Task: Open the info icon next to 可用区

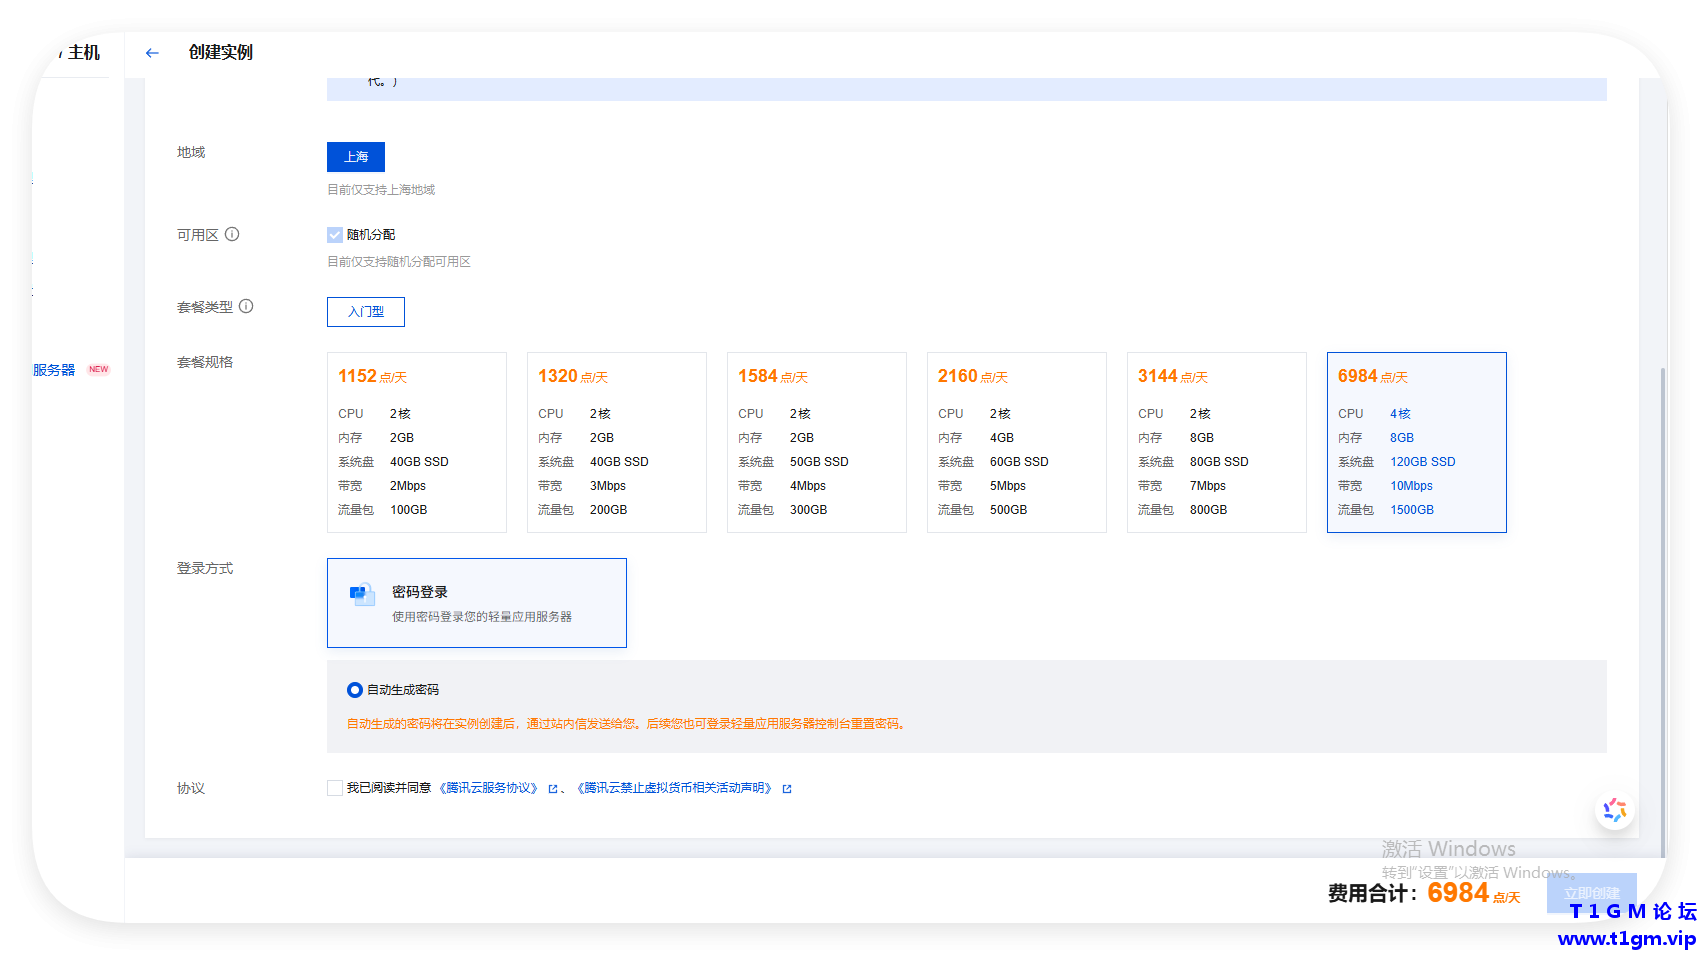Action: pos(232,234)
